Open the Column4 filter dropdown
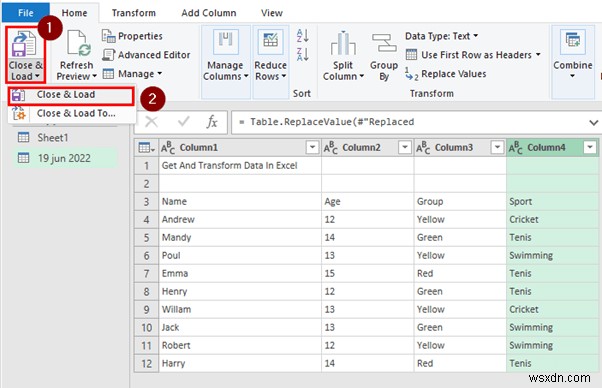602x388 pixels. 590,147
